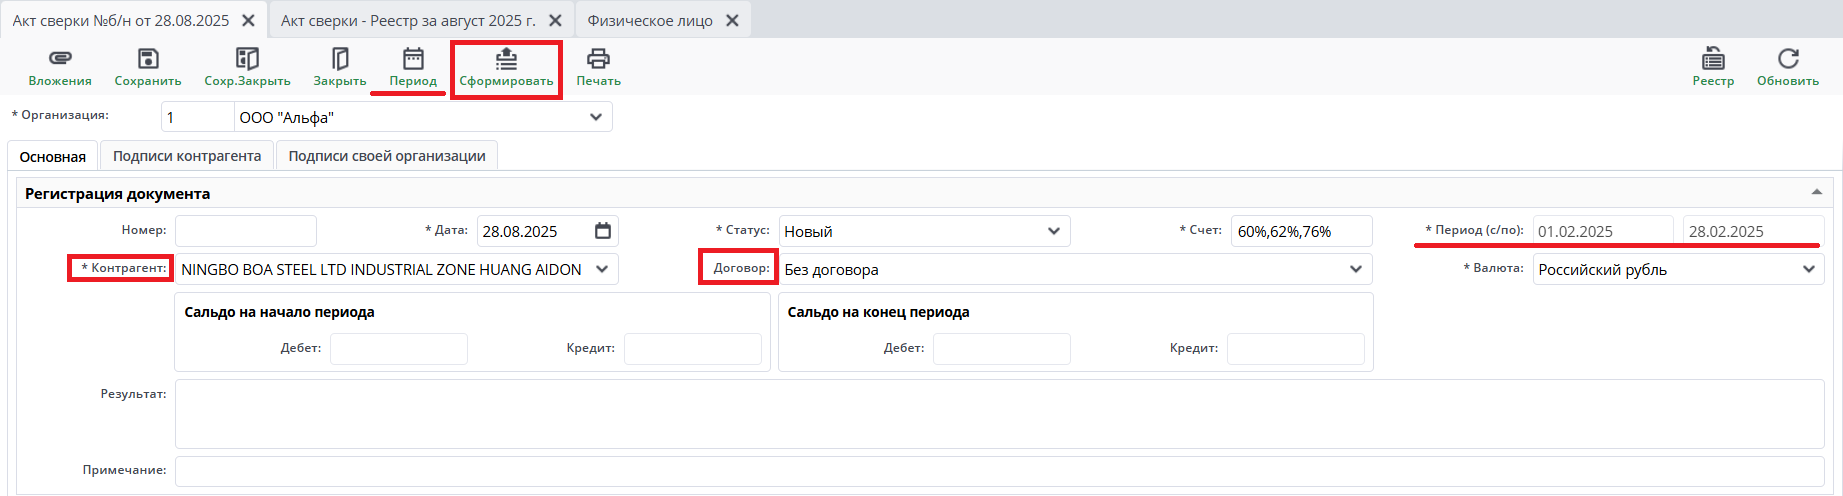This screenshot has height=496, width=1843.
Task: Click the Сохранить save icon
Action: 148,59
